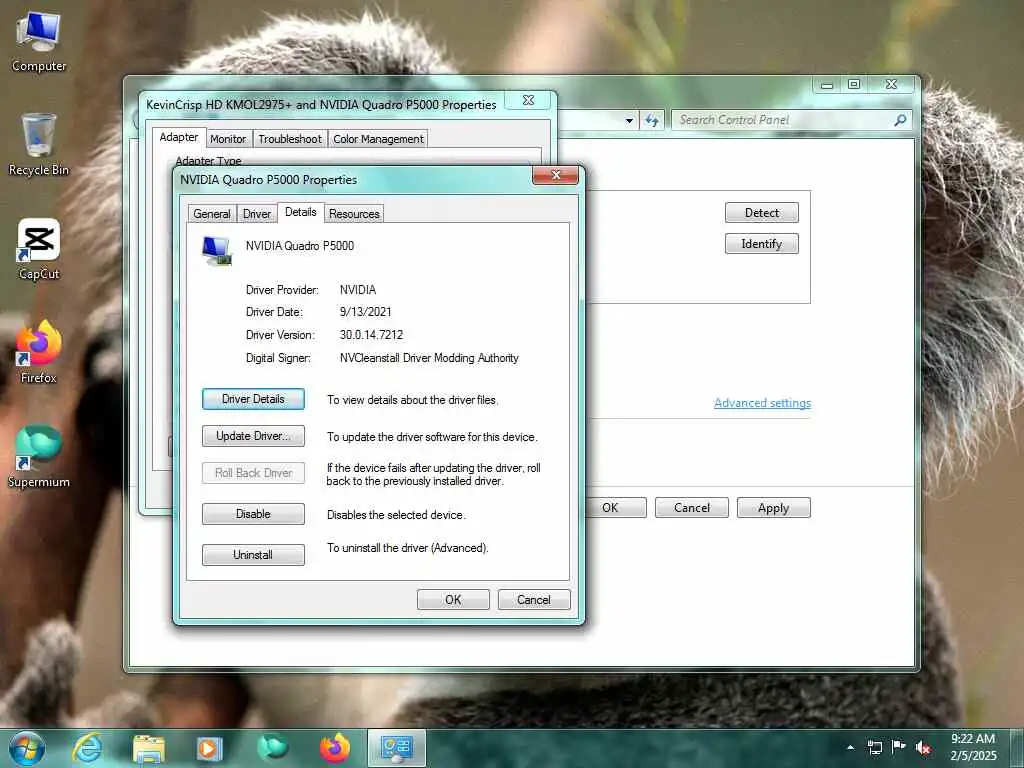This screenshot has width=1024, height=768.
Task: Click Apply in the Screen Resolution window
Action: point(773,507)
